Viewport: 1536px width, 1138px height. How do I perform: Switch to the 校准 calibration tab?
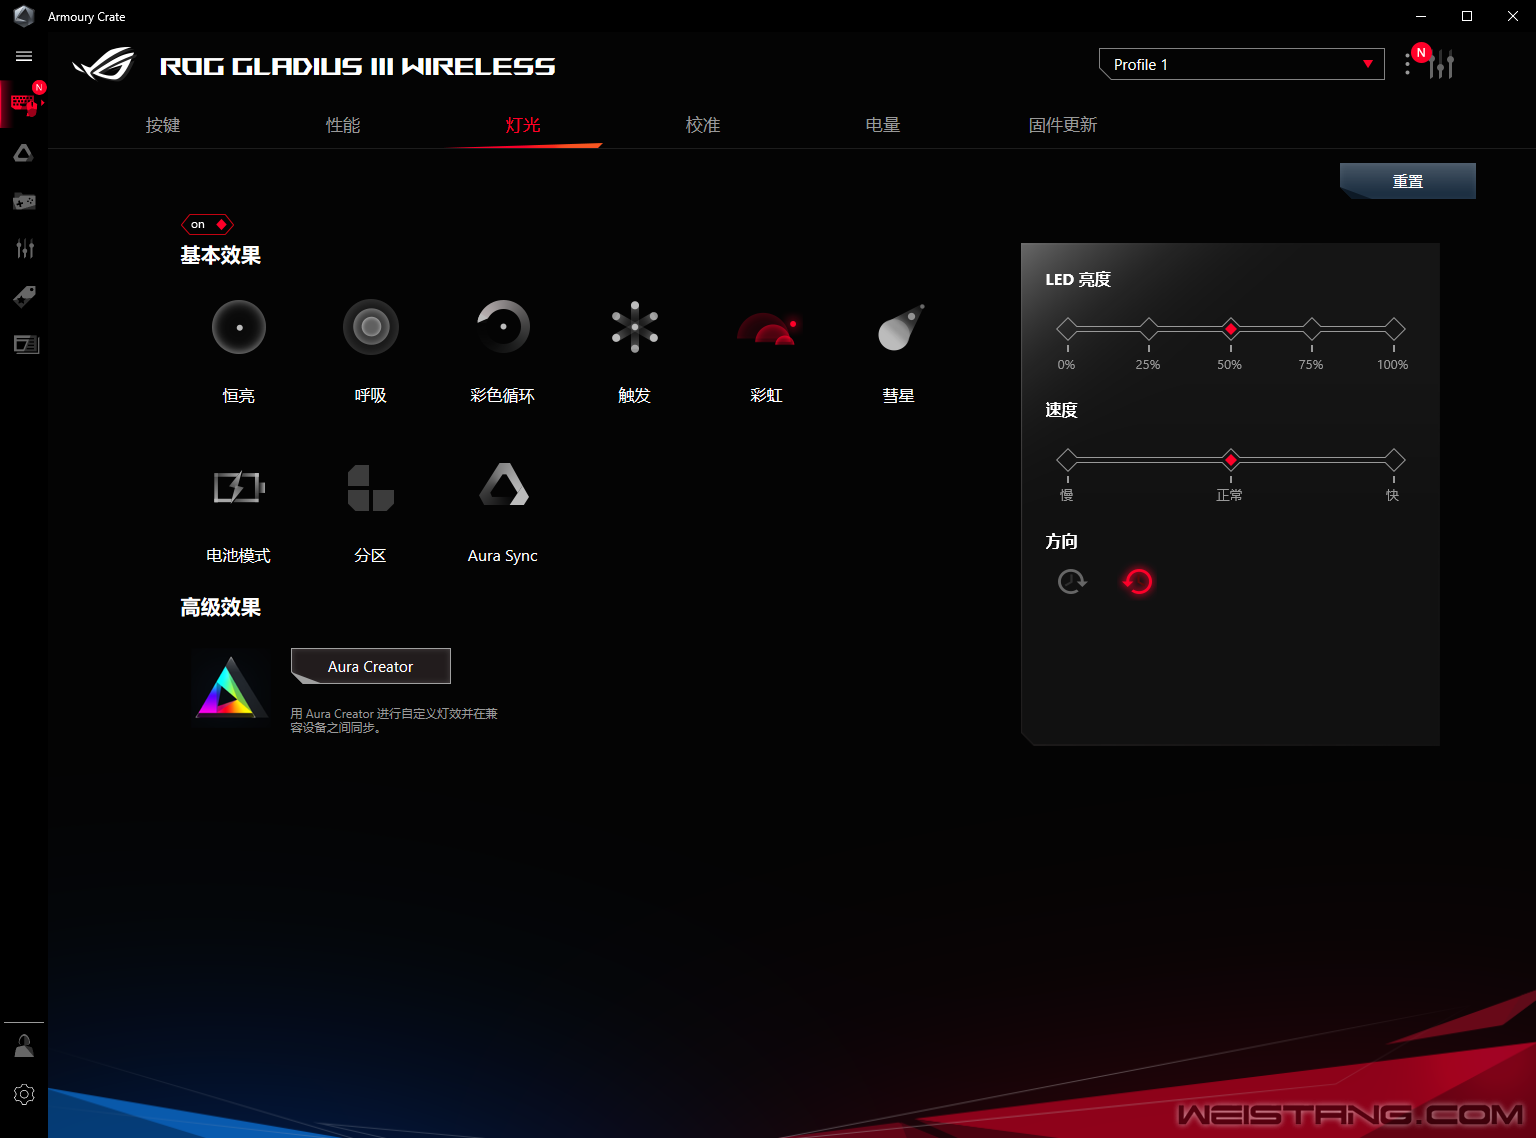(703, 125)
